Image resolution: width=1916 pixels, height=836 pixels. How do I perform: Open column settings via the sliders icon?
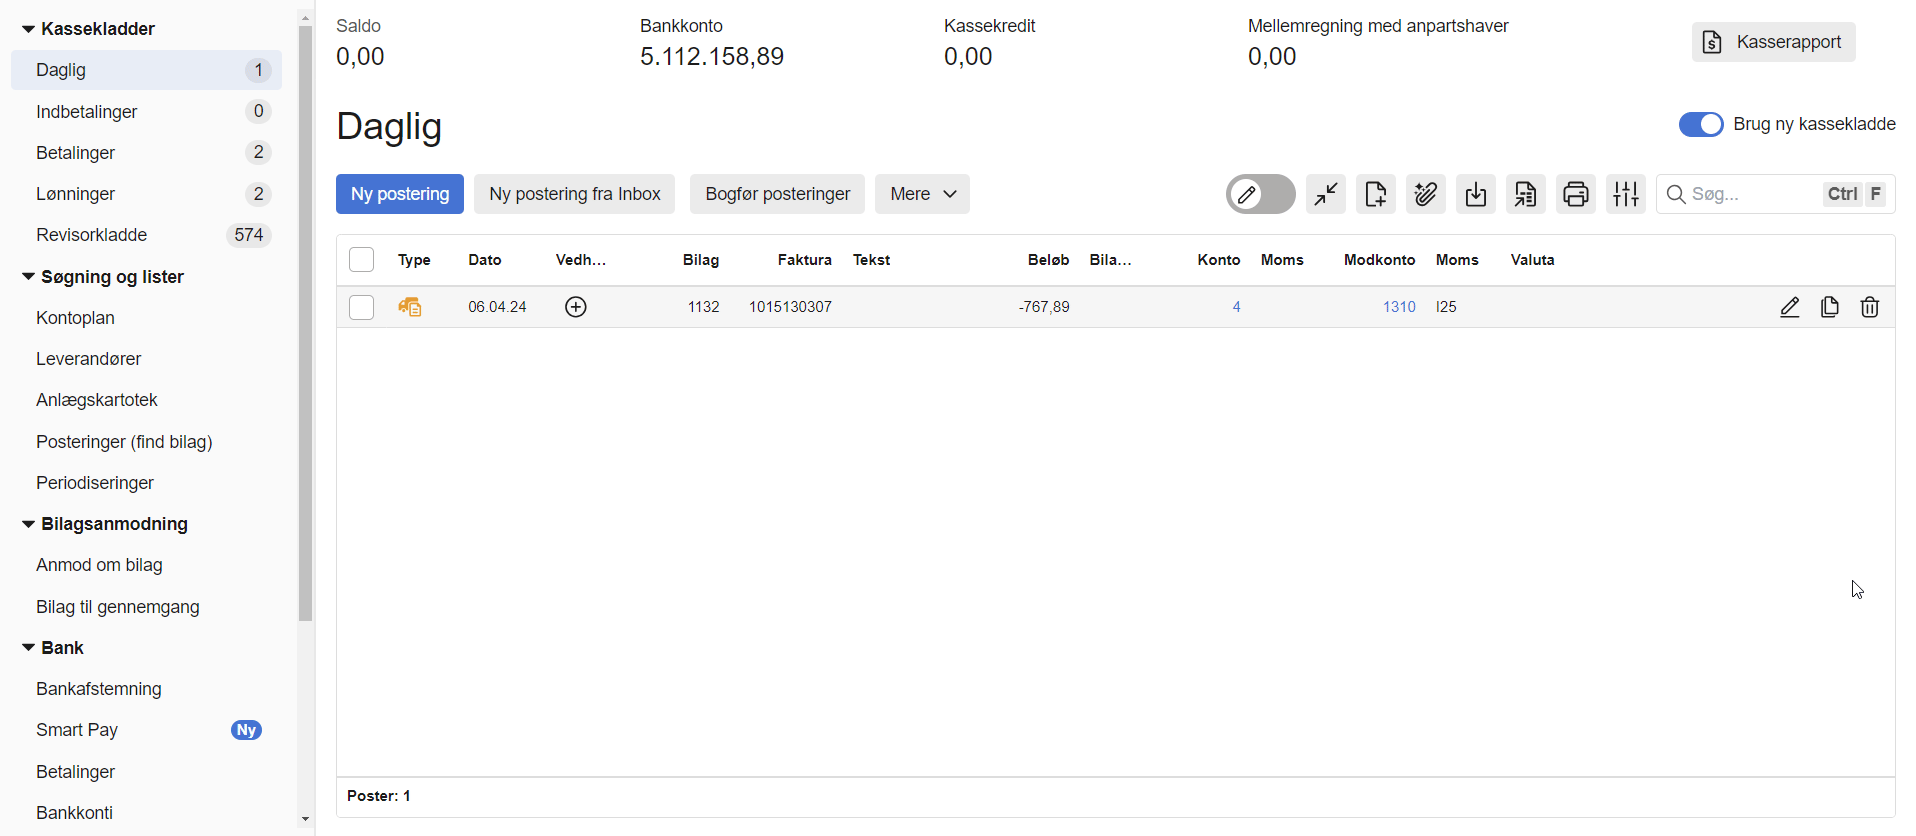(x=1625, y=194)
